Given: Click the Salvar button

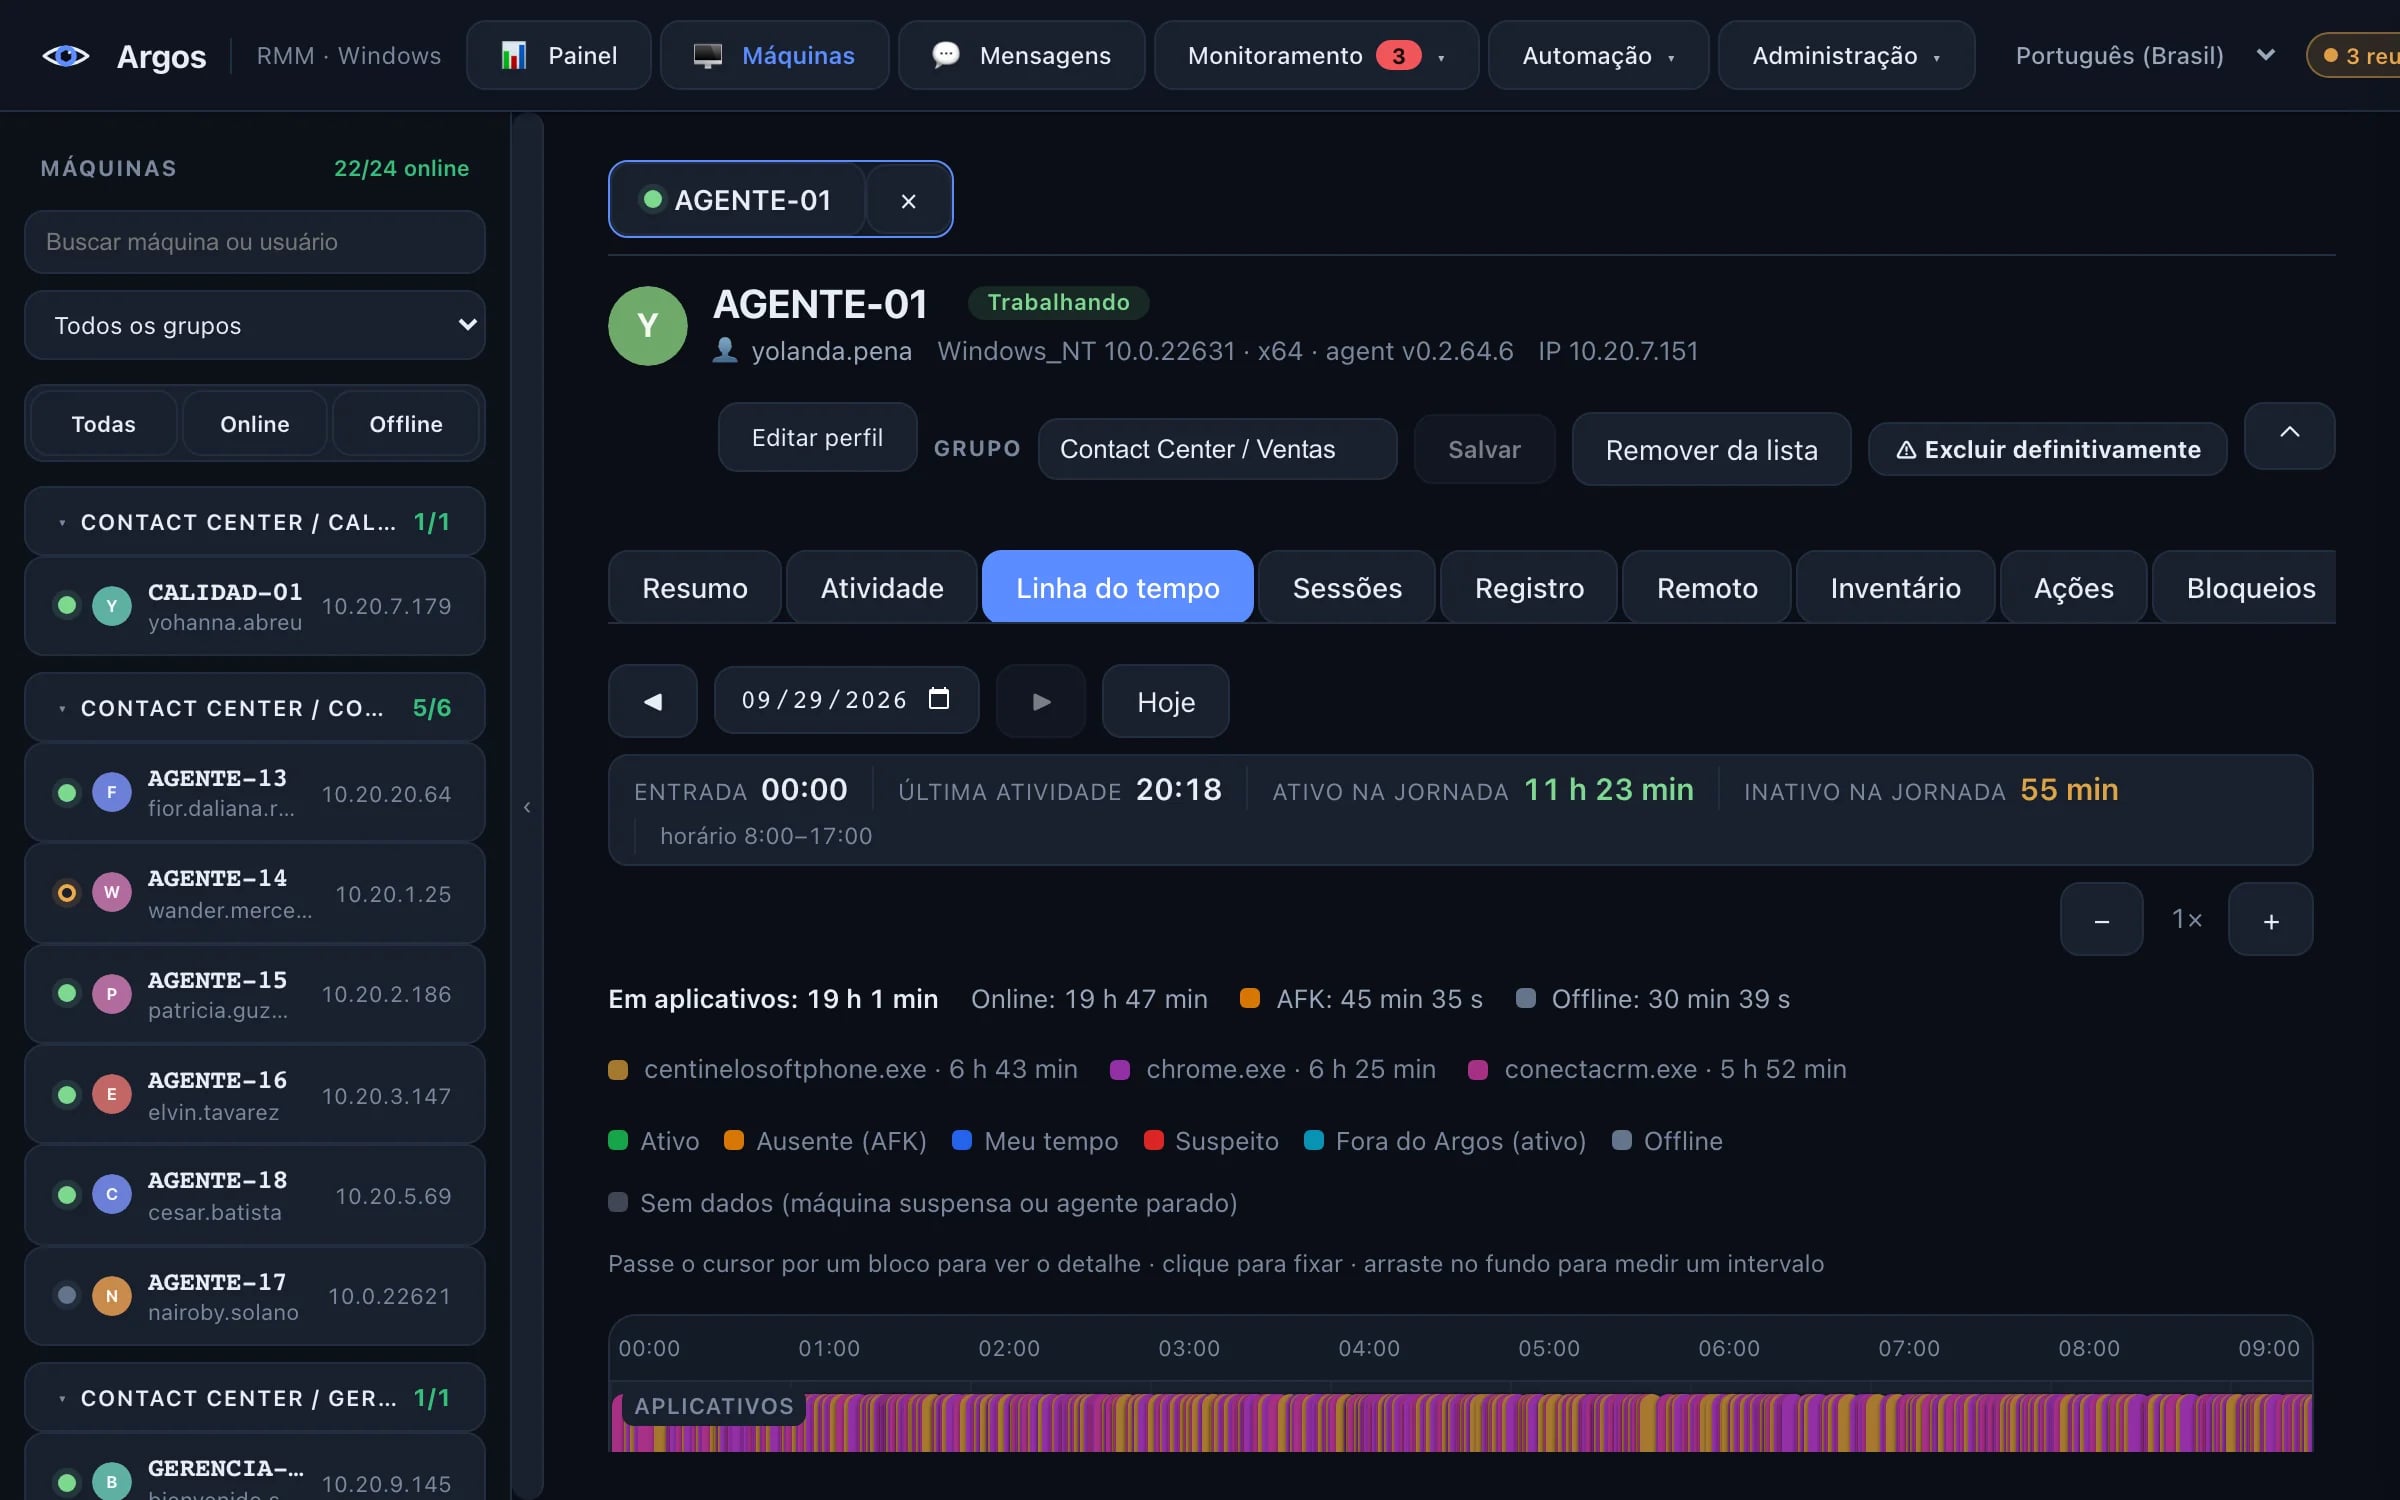Looking at the screenshot, I should click(x=1485, y=450).
